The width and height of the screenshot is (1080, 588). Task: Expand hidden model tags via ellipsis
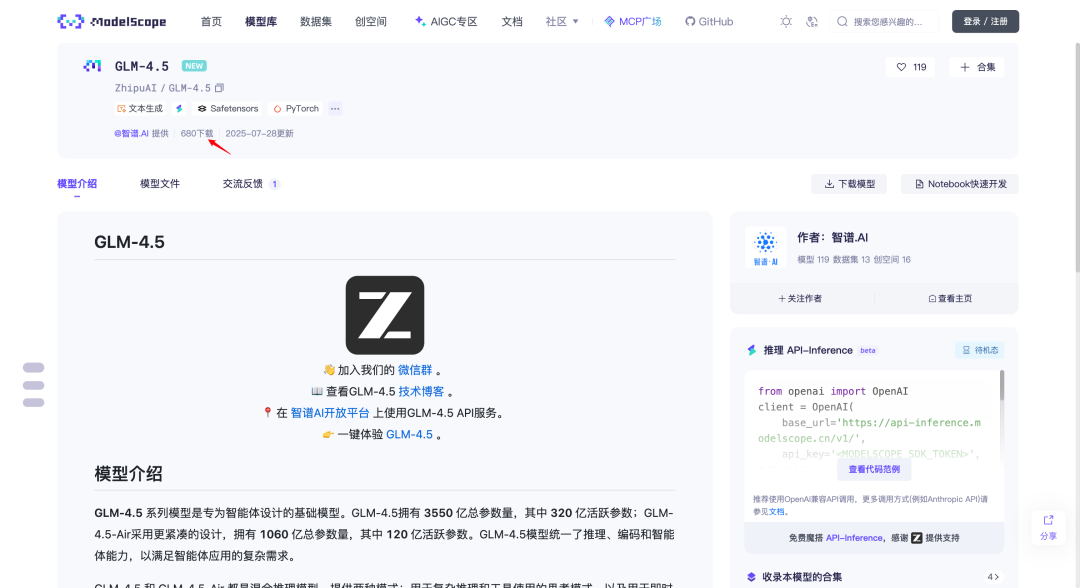[334, 108]
